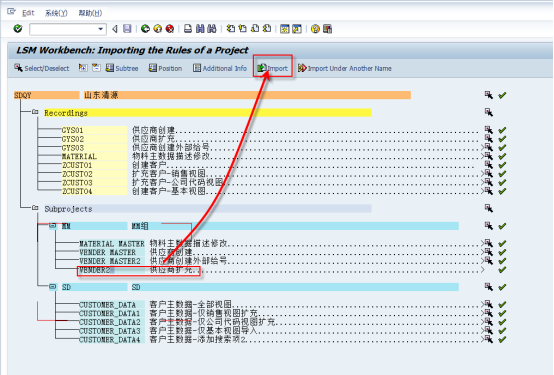Screen dimensions: 554x375
Task: Click the Additional Info button
Action: 220,68
